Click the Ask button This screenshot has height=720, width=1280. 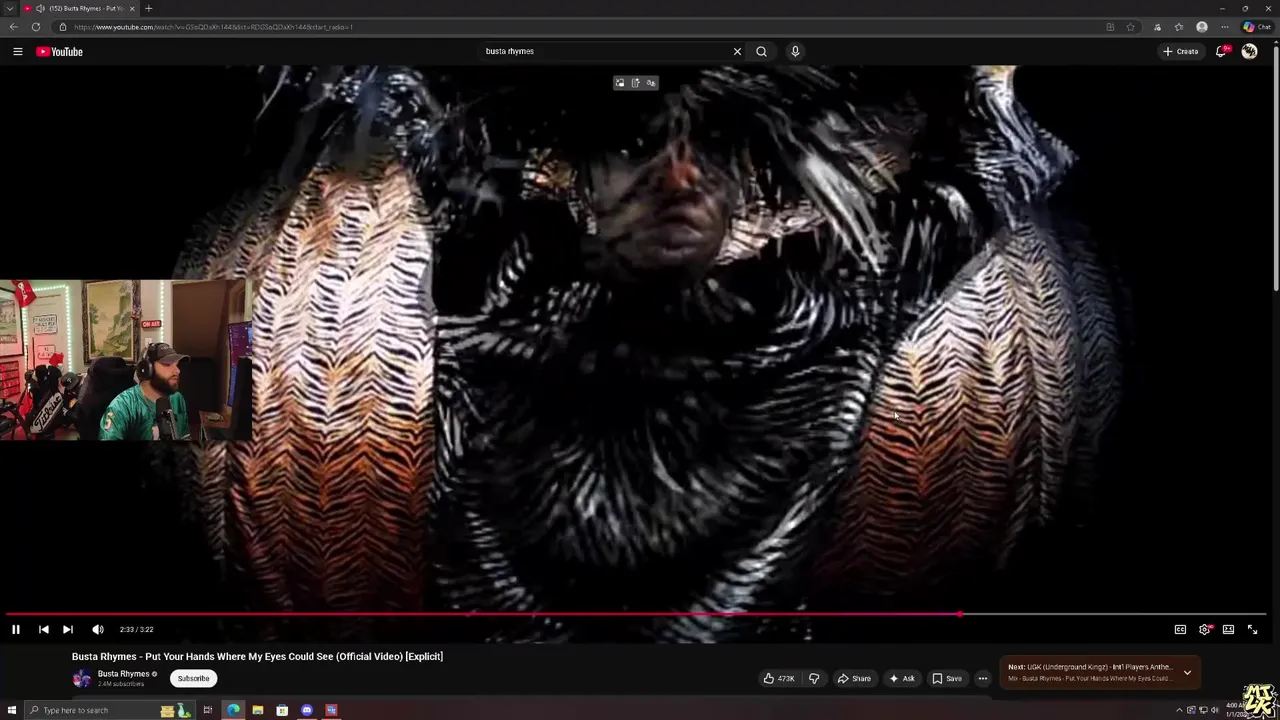pos(902,678)
